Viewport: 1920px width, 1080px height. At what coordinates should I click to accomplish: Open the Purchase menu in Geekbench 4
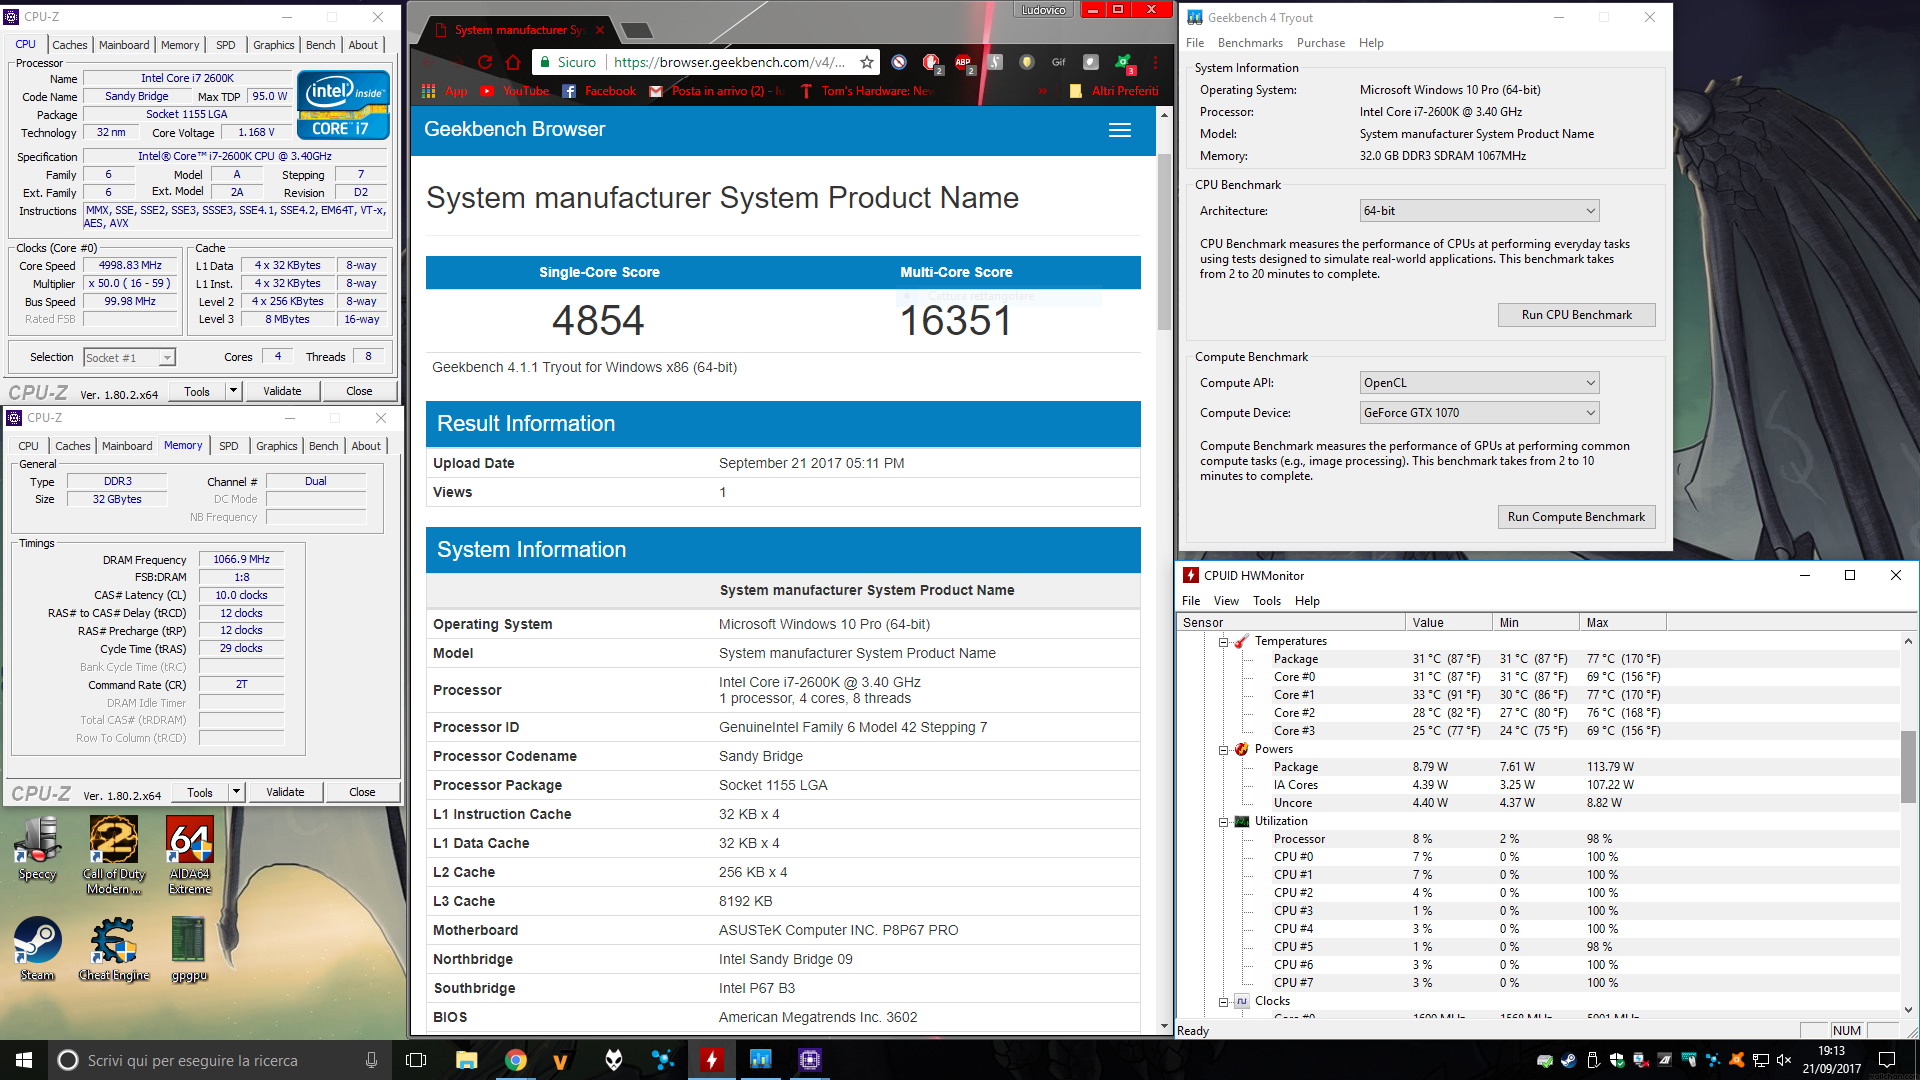1320,43
